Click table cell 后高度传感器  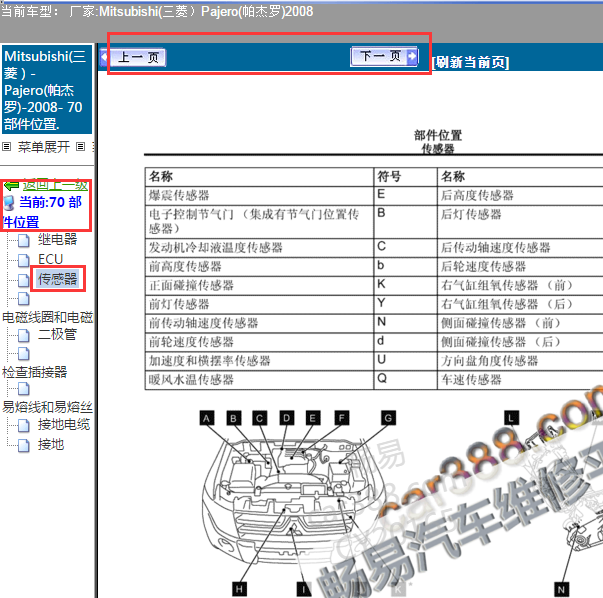520,196
